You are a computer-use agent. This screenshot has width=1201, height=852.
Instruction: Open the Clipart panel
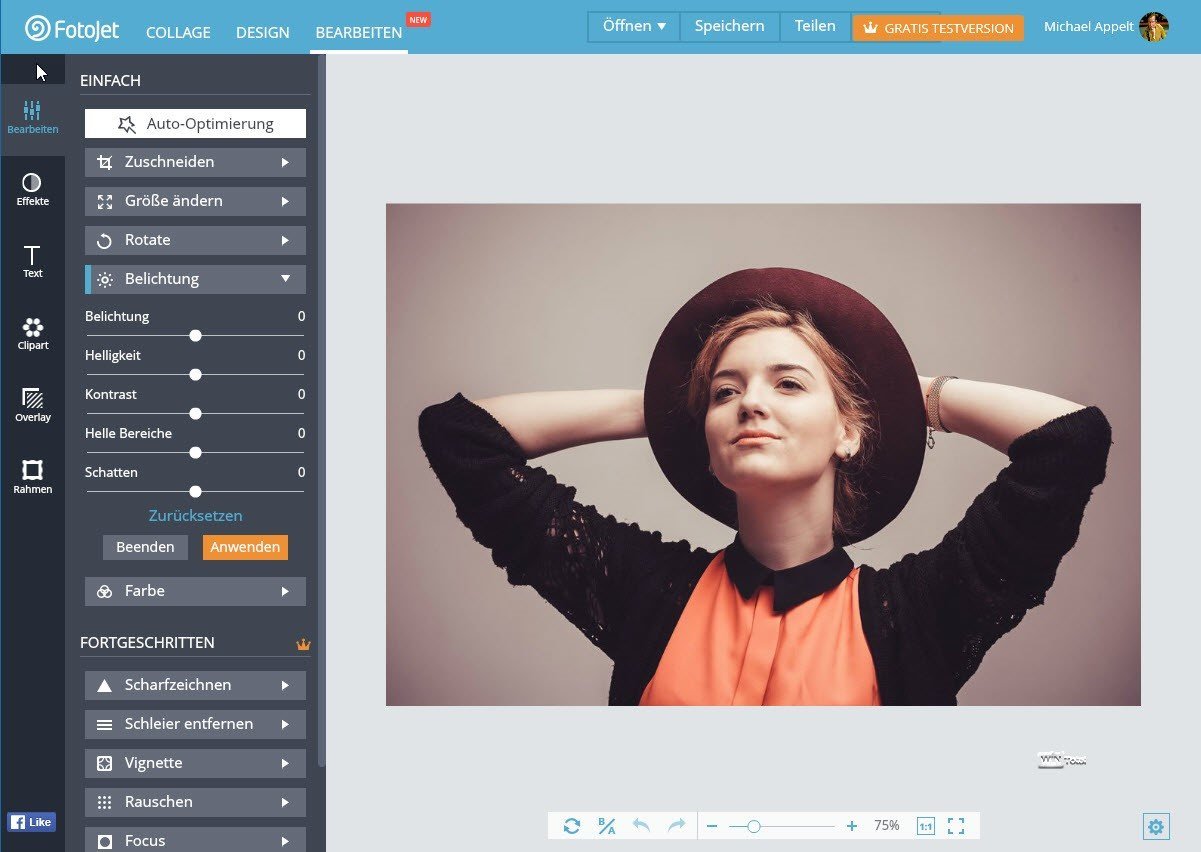tap(32, 333)
